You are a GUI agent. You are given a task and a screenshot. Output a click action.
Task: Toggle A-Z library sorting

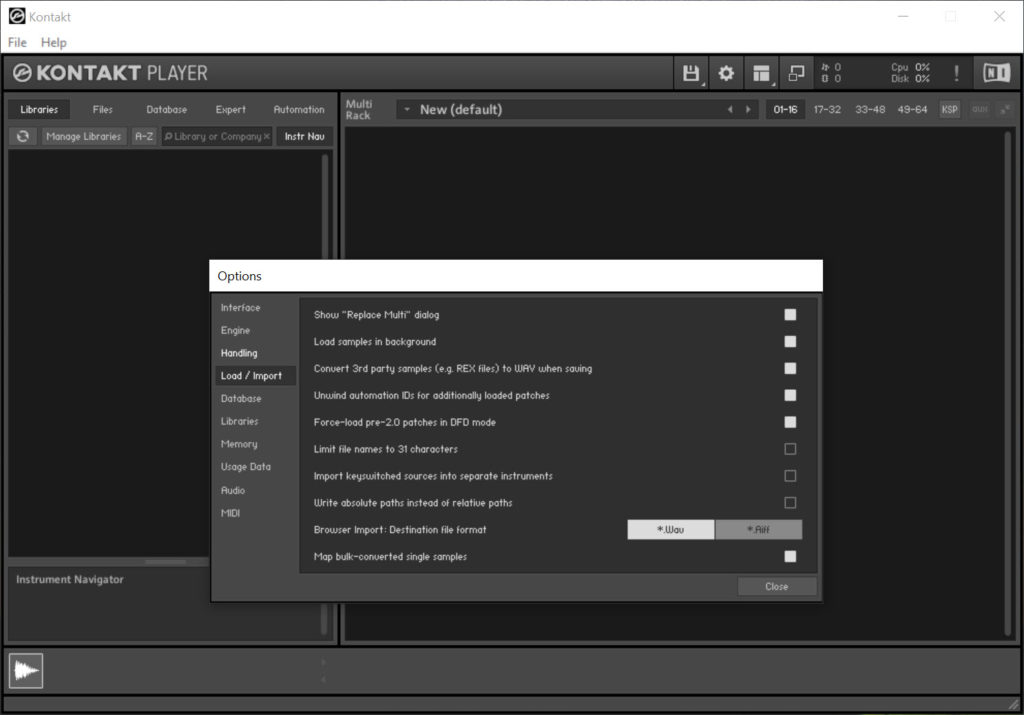(x=144, y=136)
